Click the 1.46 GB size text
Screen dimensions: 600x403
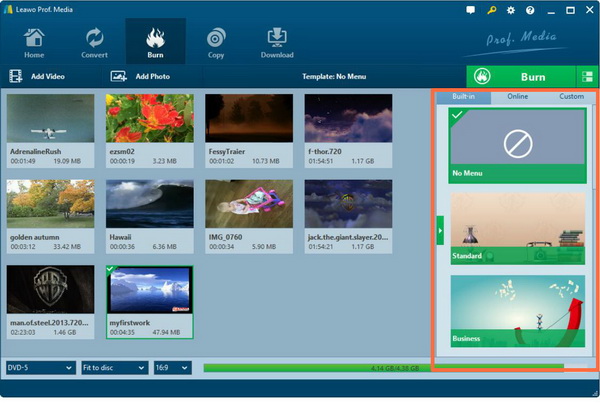coord(65,332)
